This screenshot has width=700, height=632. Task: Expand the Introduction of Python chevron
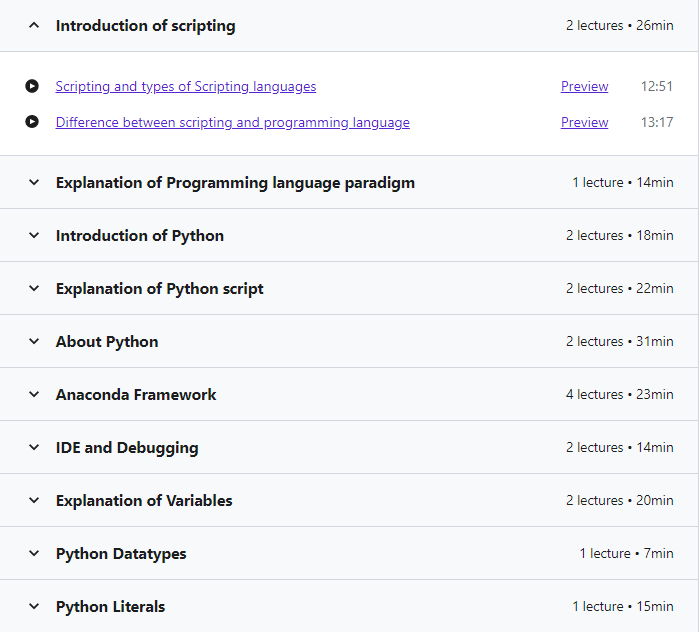pos(34,236)
